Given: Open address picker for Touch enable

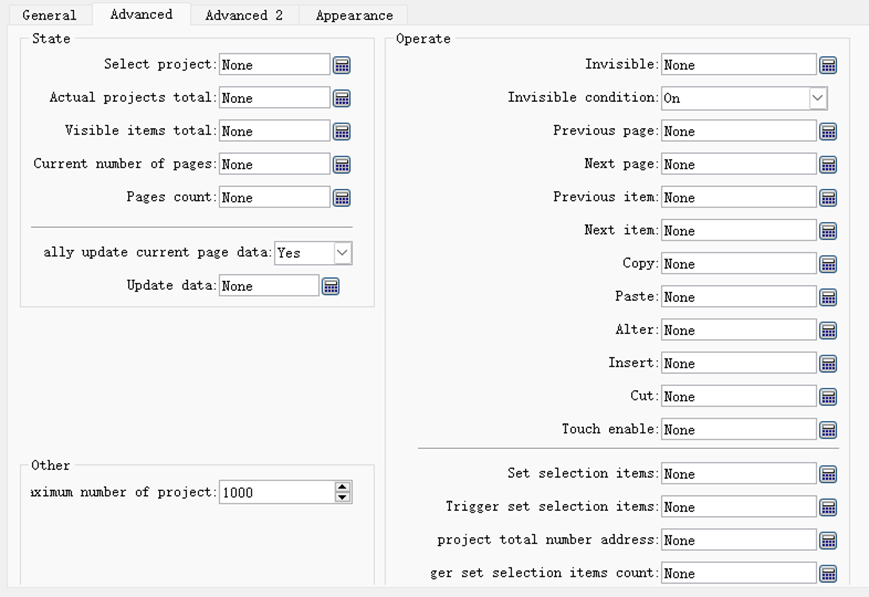Looking at the screenshot, I should pos(828,430).
